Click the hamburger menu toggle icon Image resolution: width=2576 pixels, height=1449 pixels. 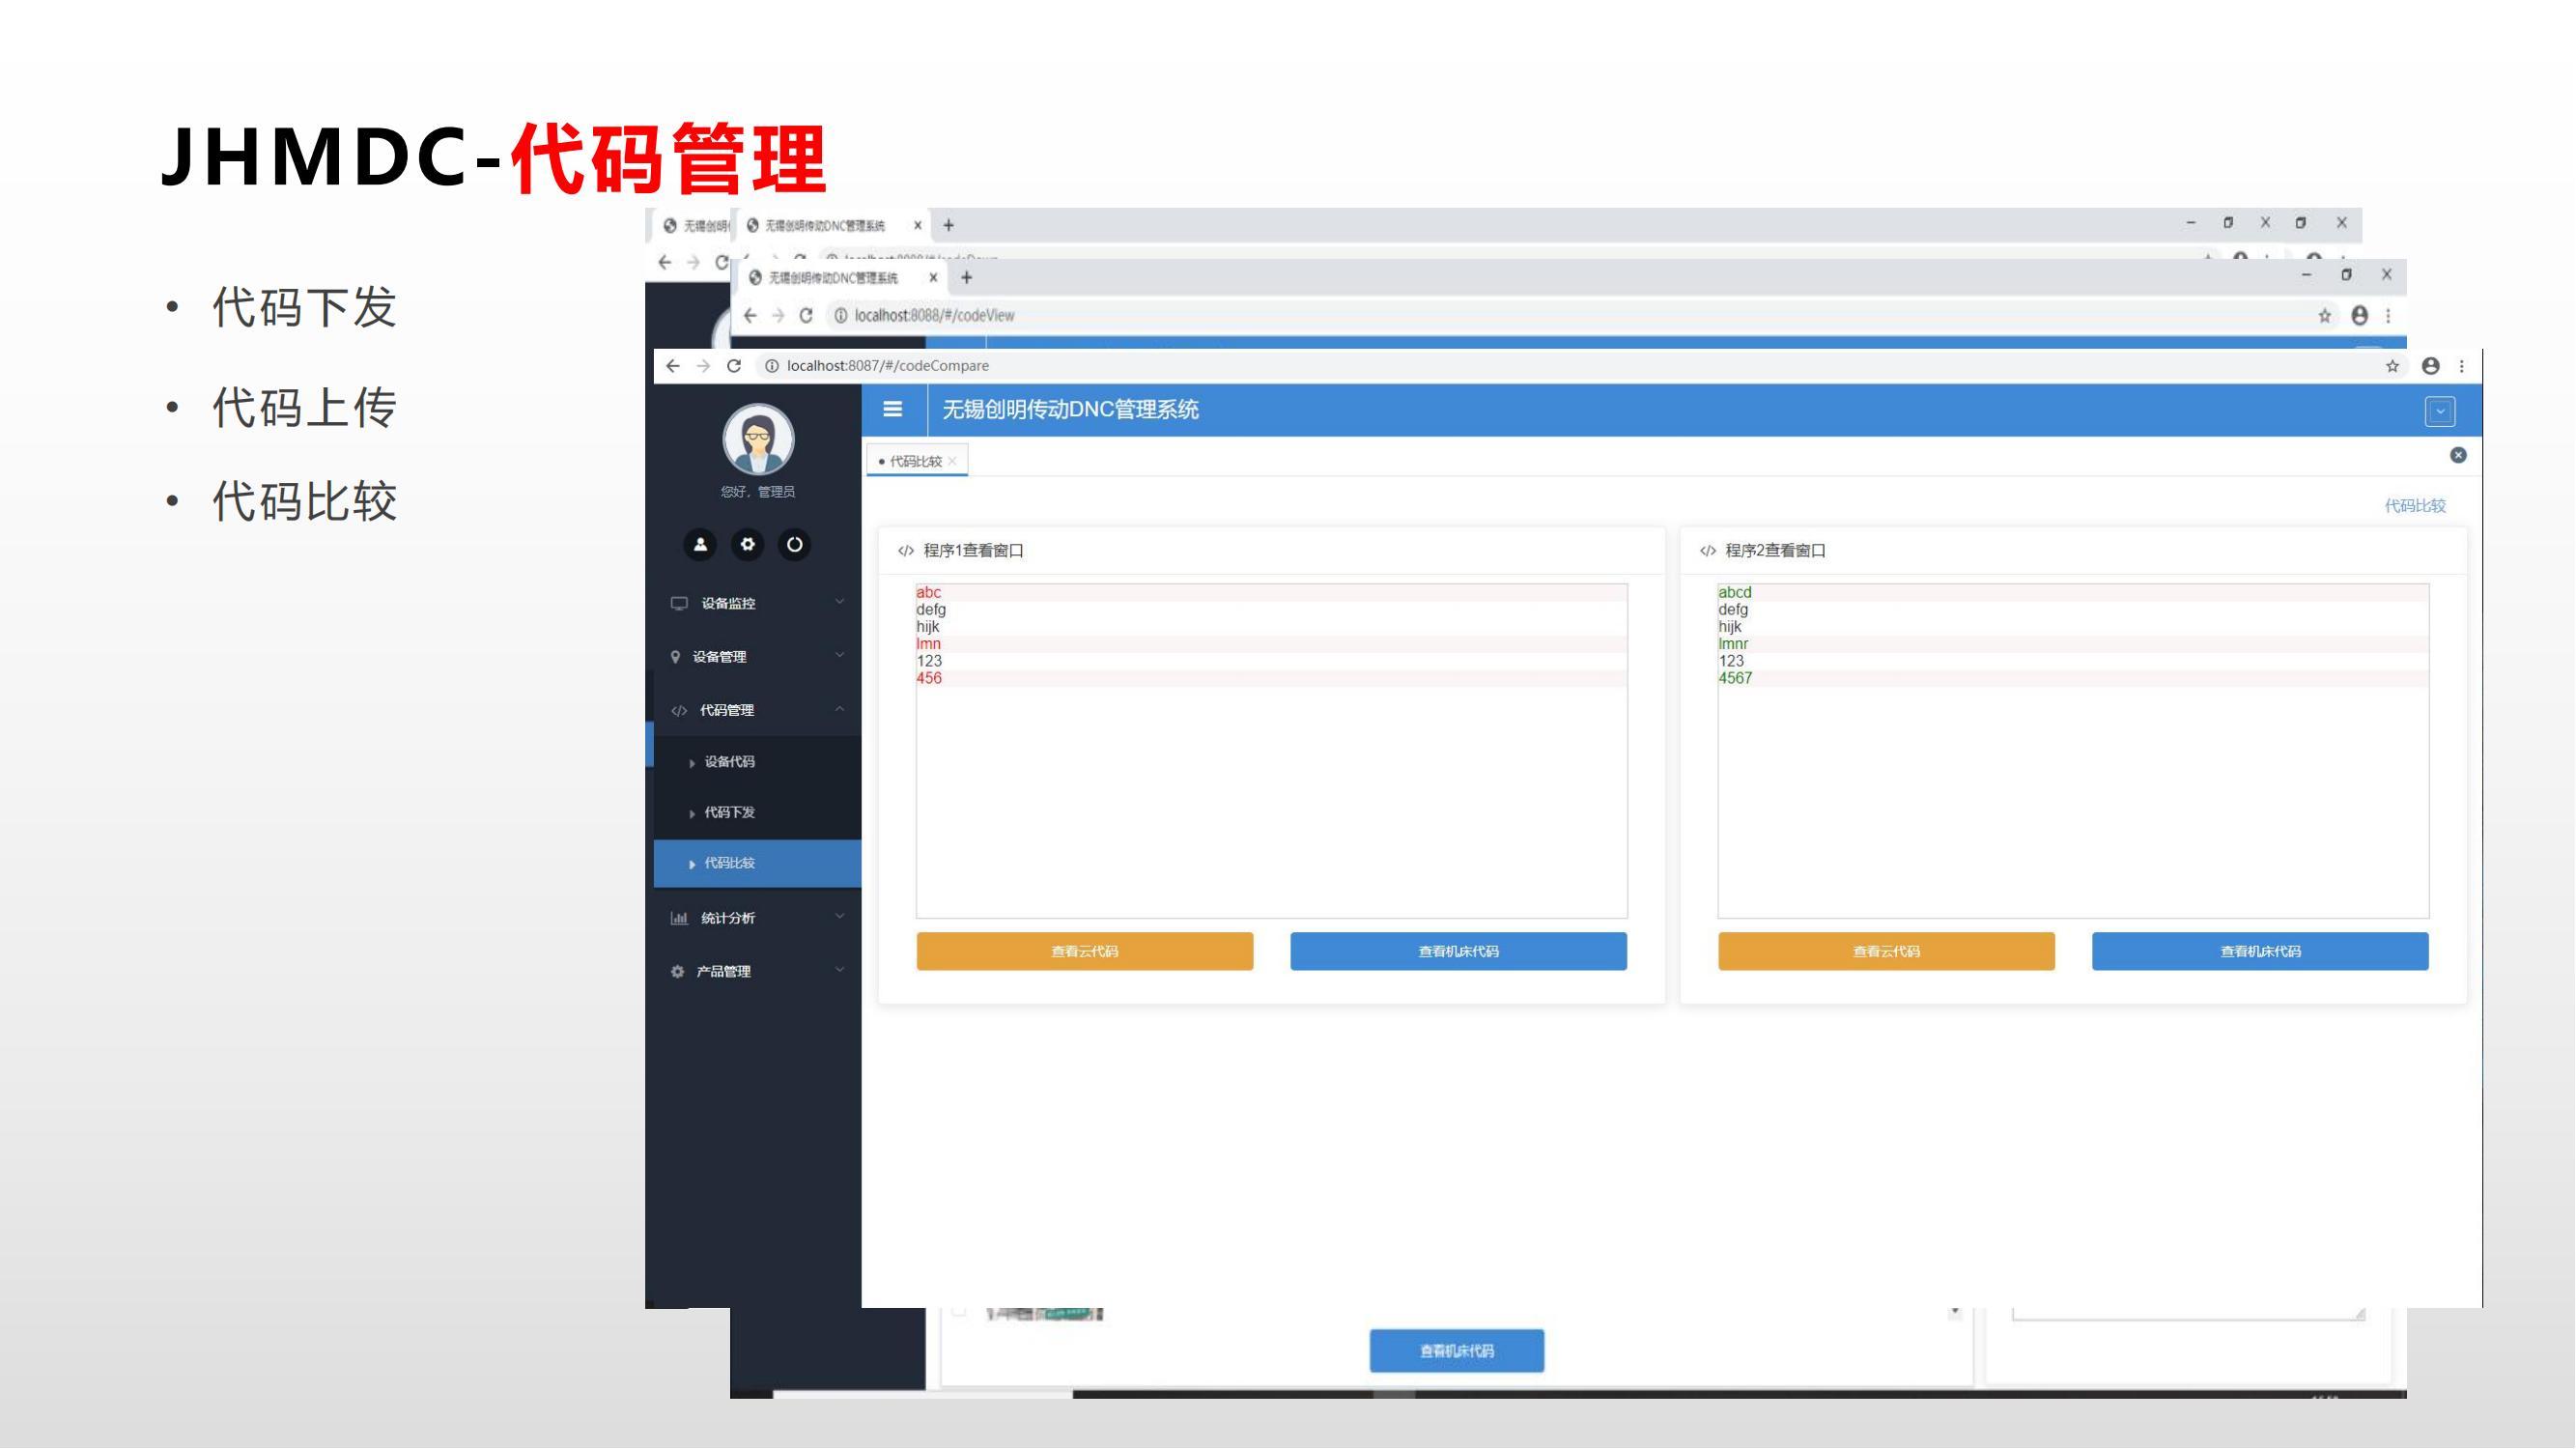click(x=892, y=409)
